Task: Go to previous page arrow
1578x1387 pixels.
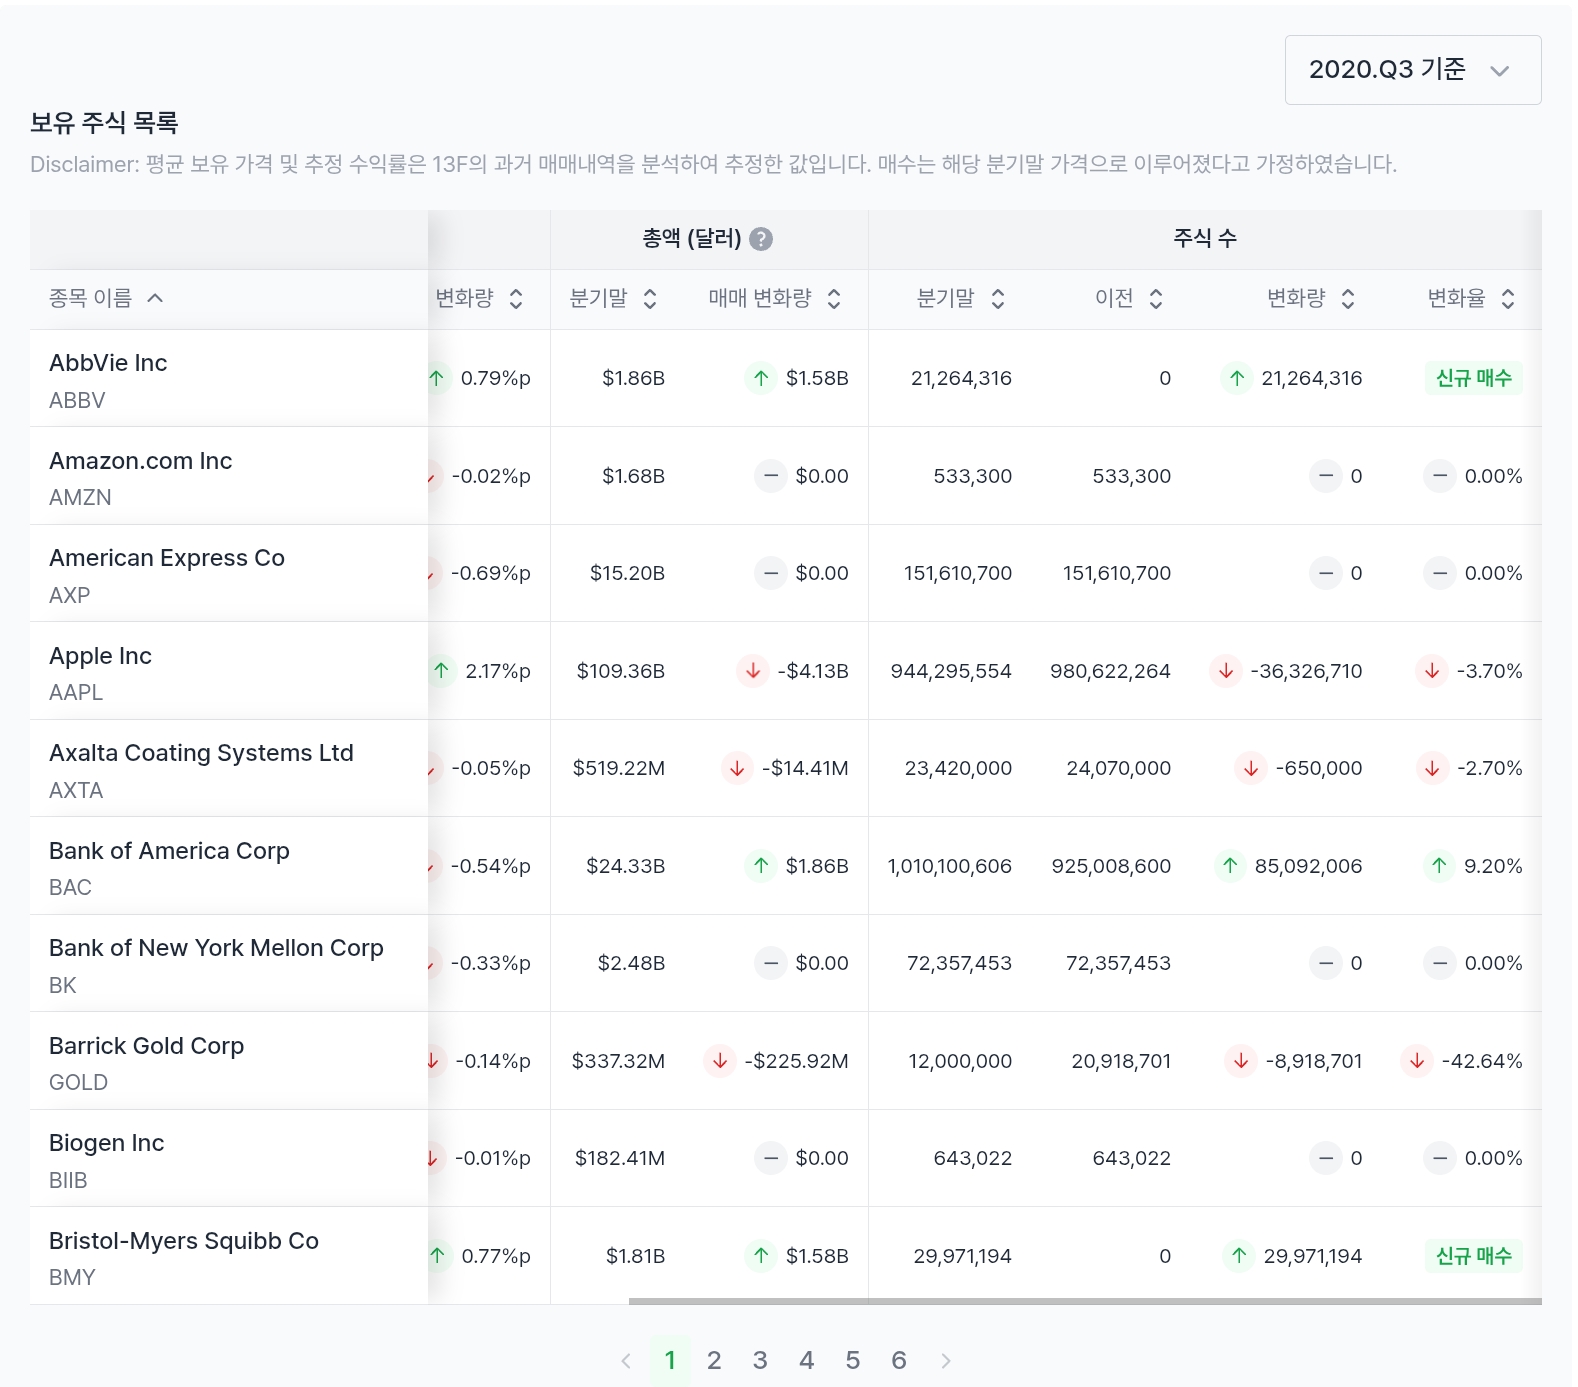Action: coord(626,1361)
